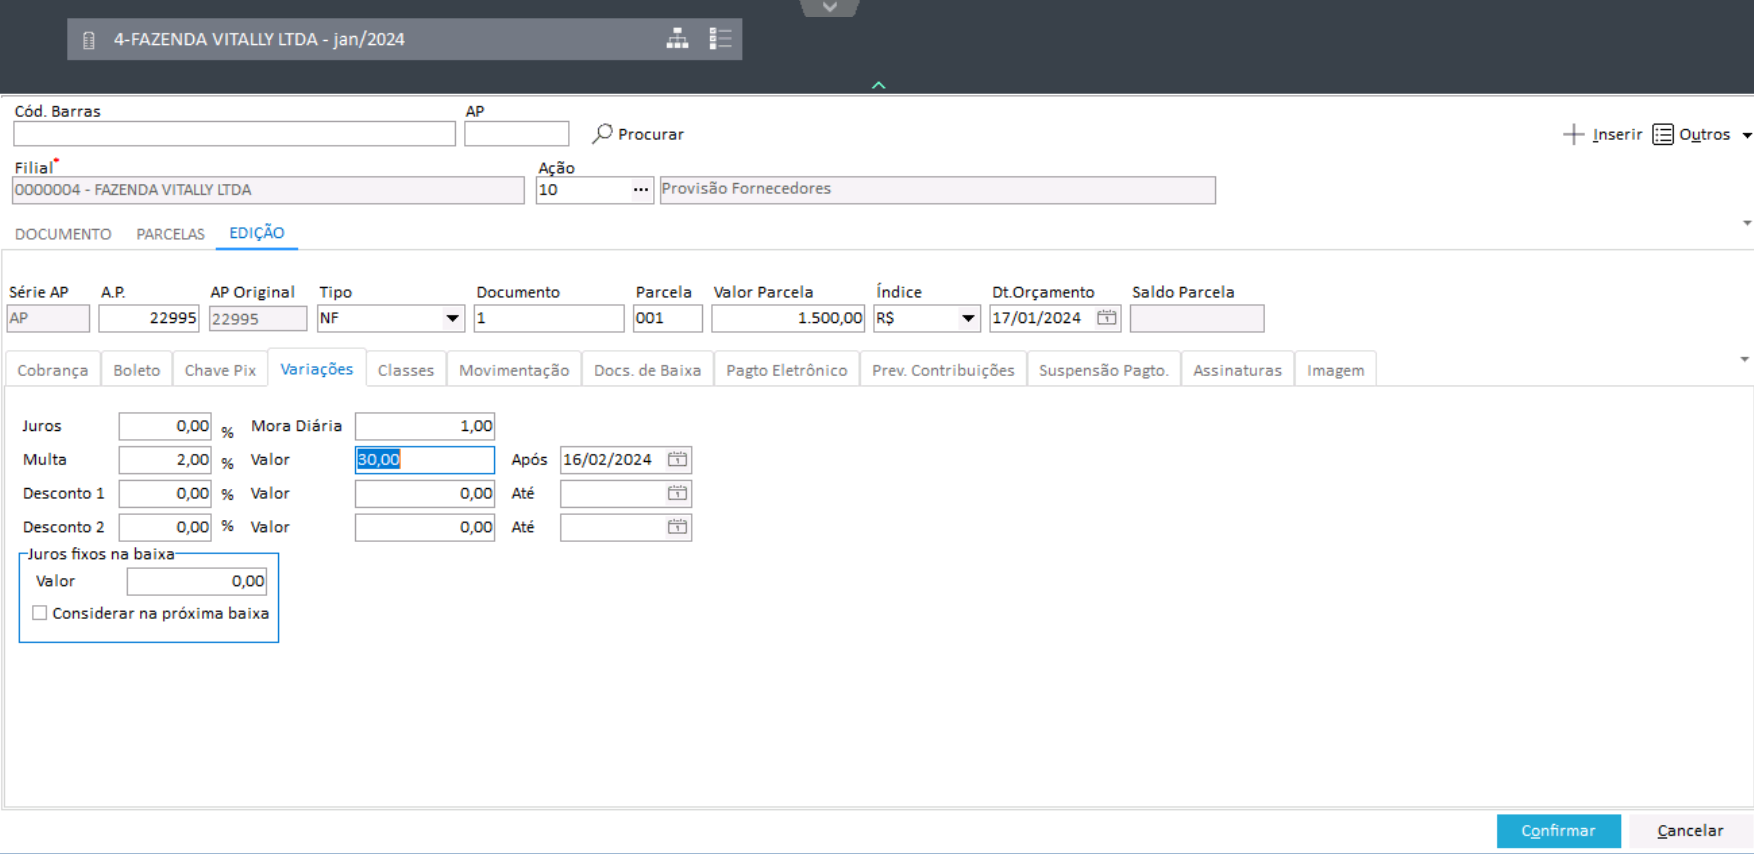Collapse the top panel with chevron arrow
The height and width of the screenshot is (854, 1754).
(878, 86)
